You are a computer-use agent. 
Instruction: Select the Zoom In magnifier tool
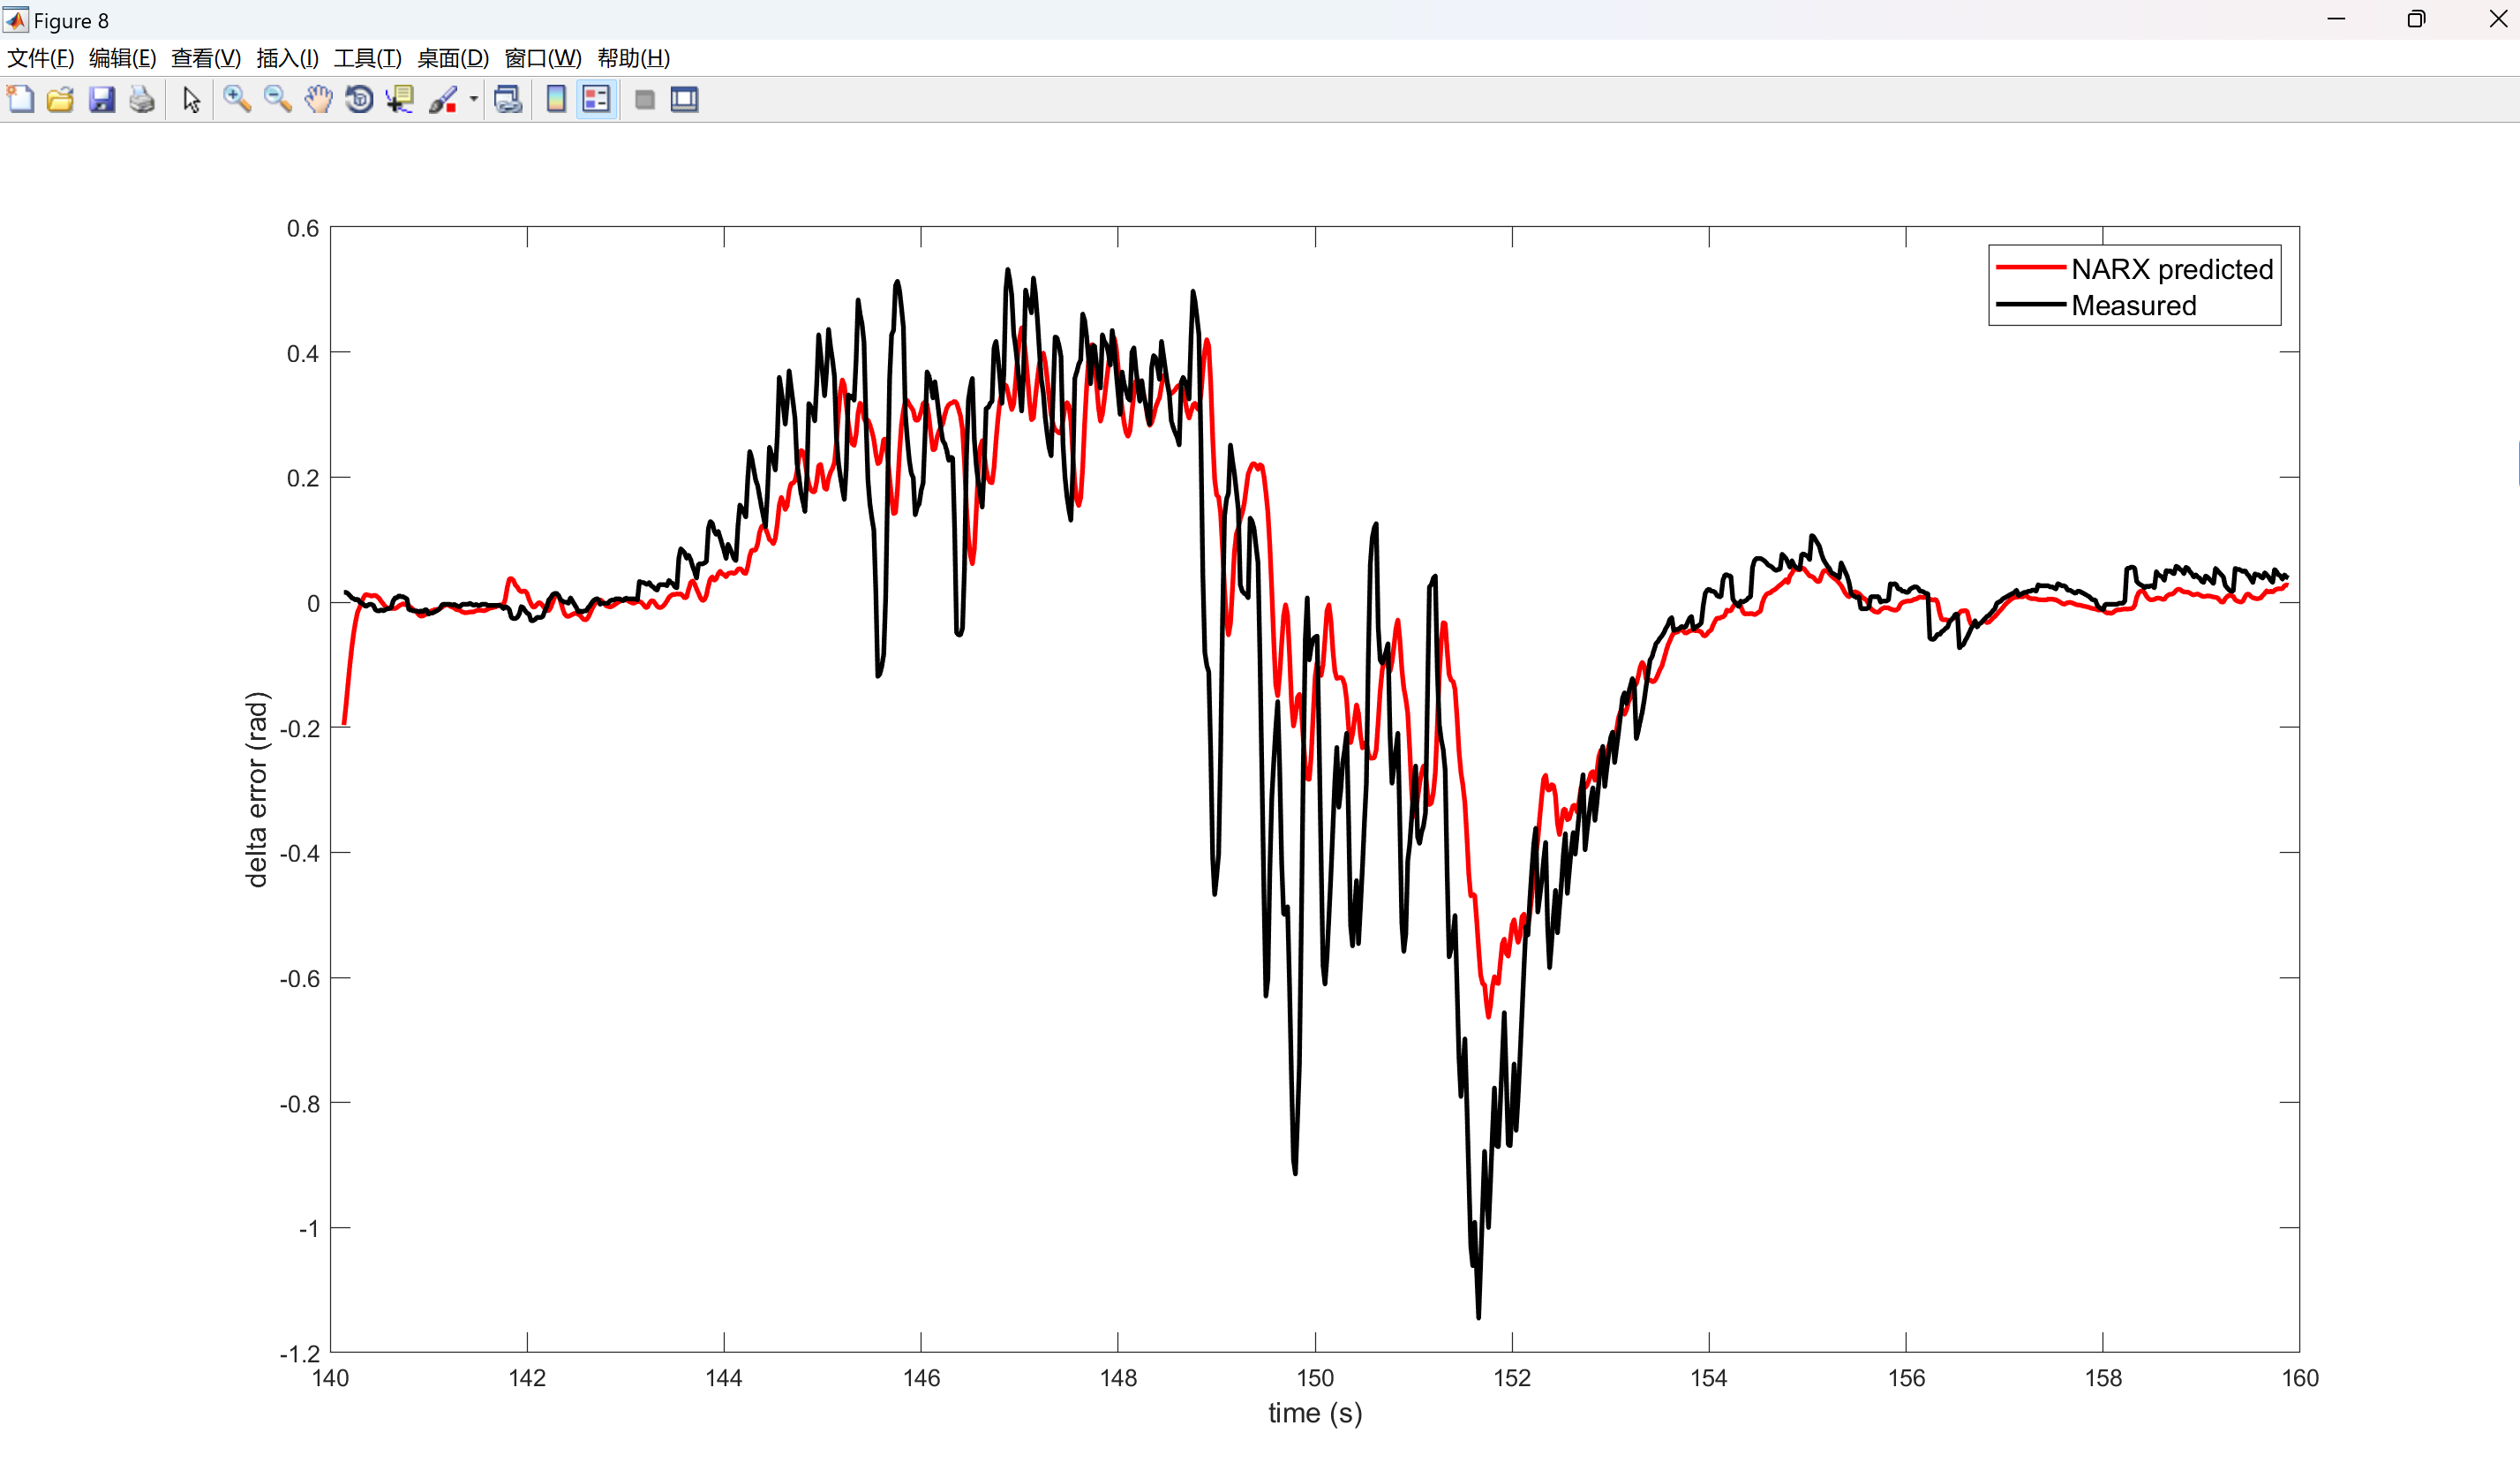(x=237, y=100)
